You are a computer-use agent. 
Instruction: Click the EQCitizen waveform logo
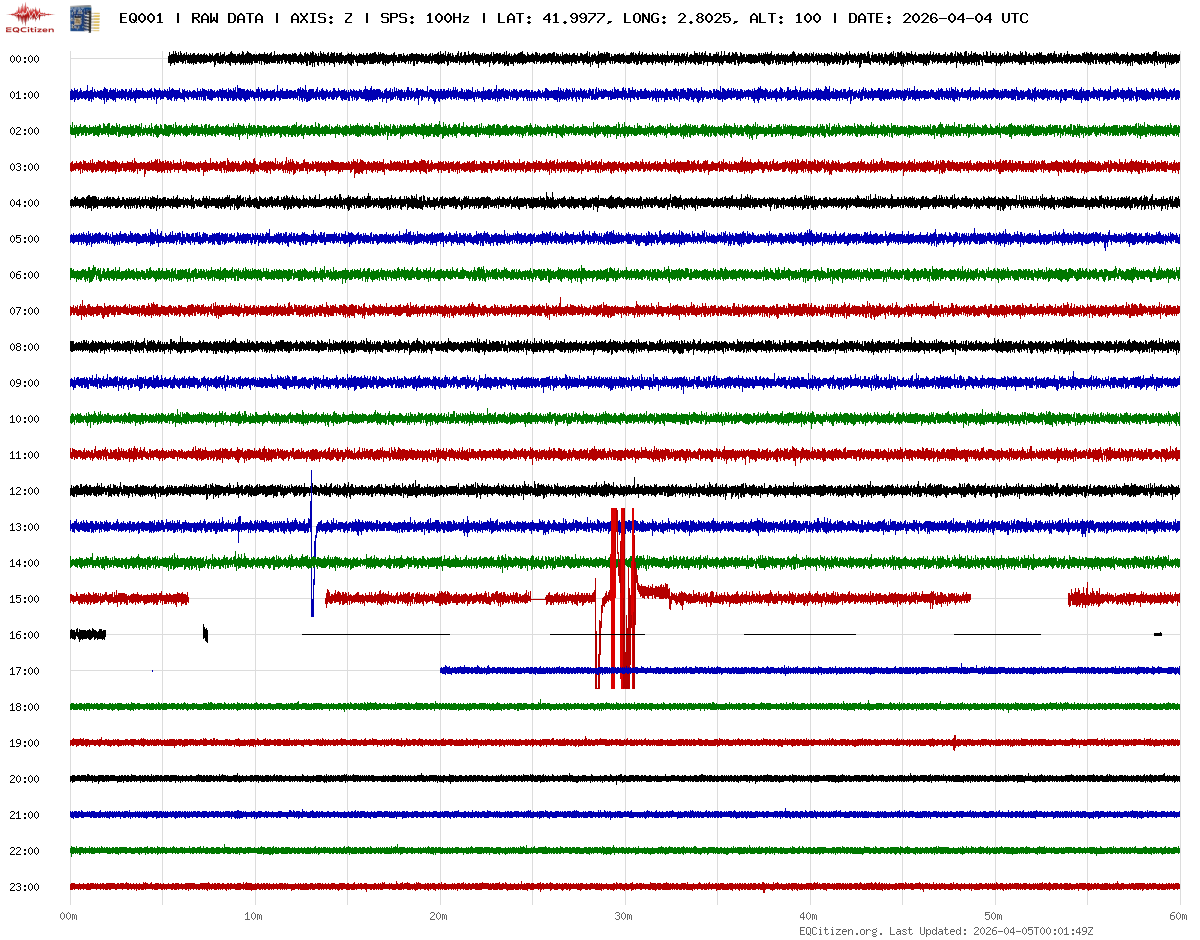point(30,17)
